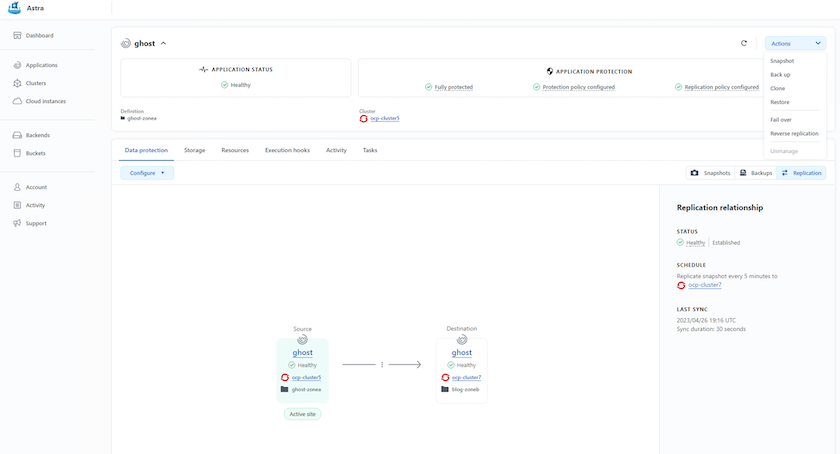Open the Actions dropdown
Viewport: 840px width, 454px height.
[795, 43]
